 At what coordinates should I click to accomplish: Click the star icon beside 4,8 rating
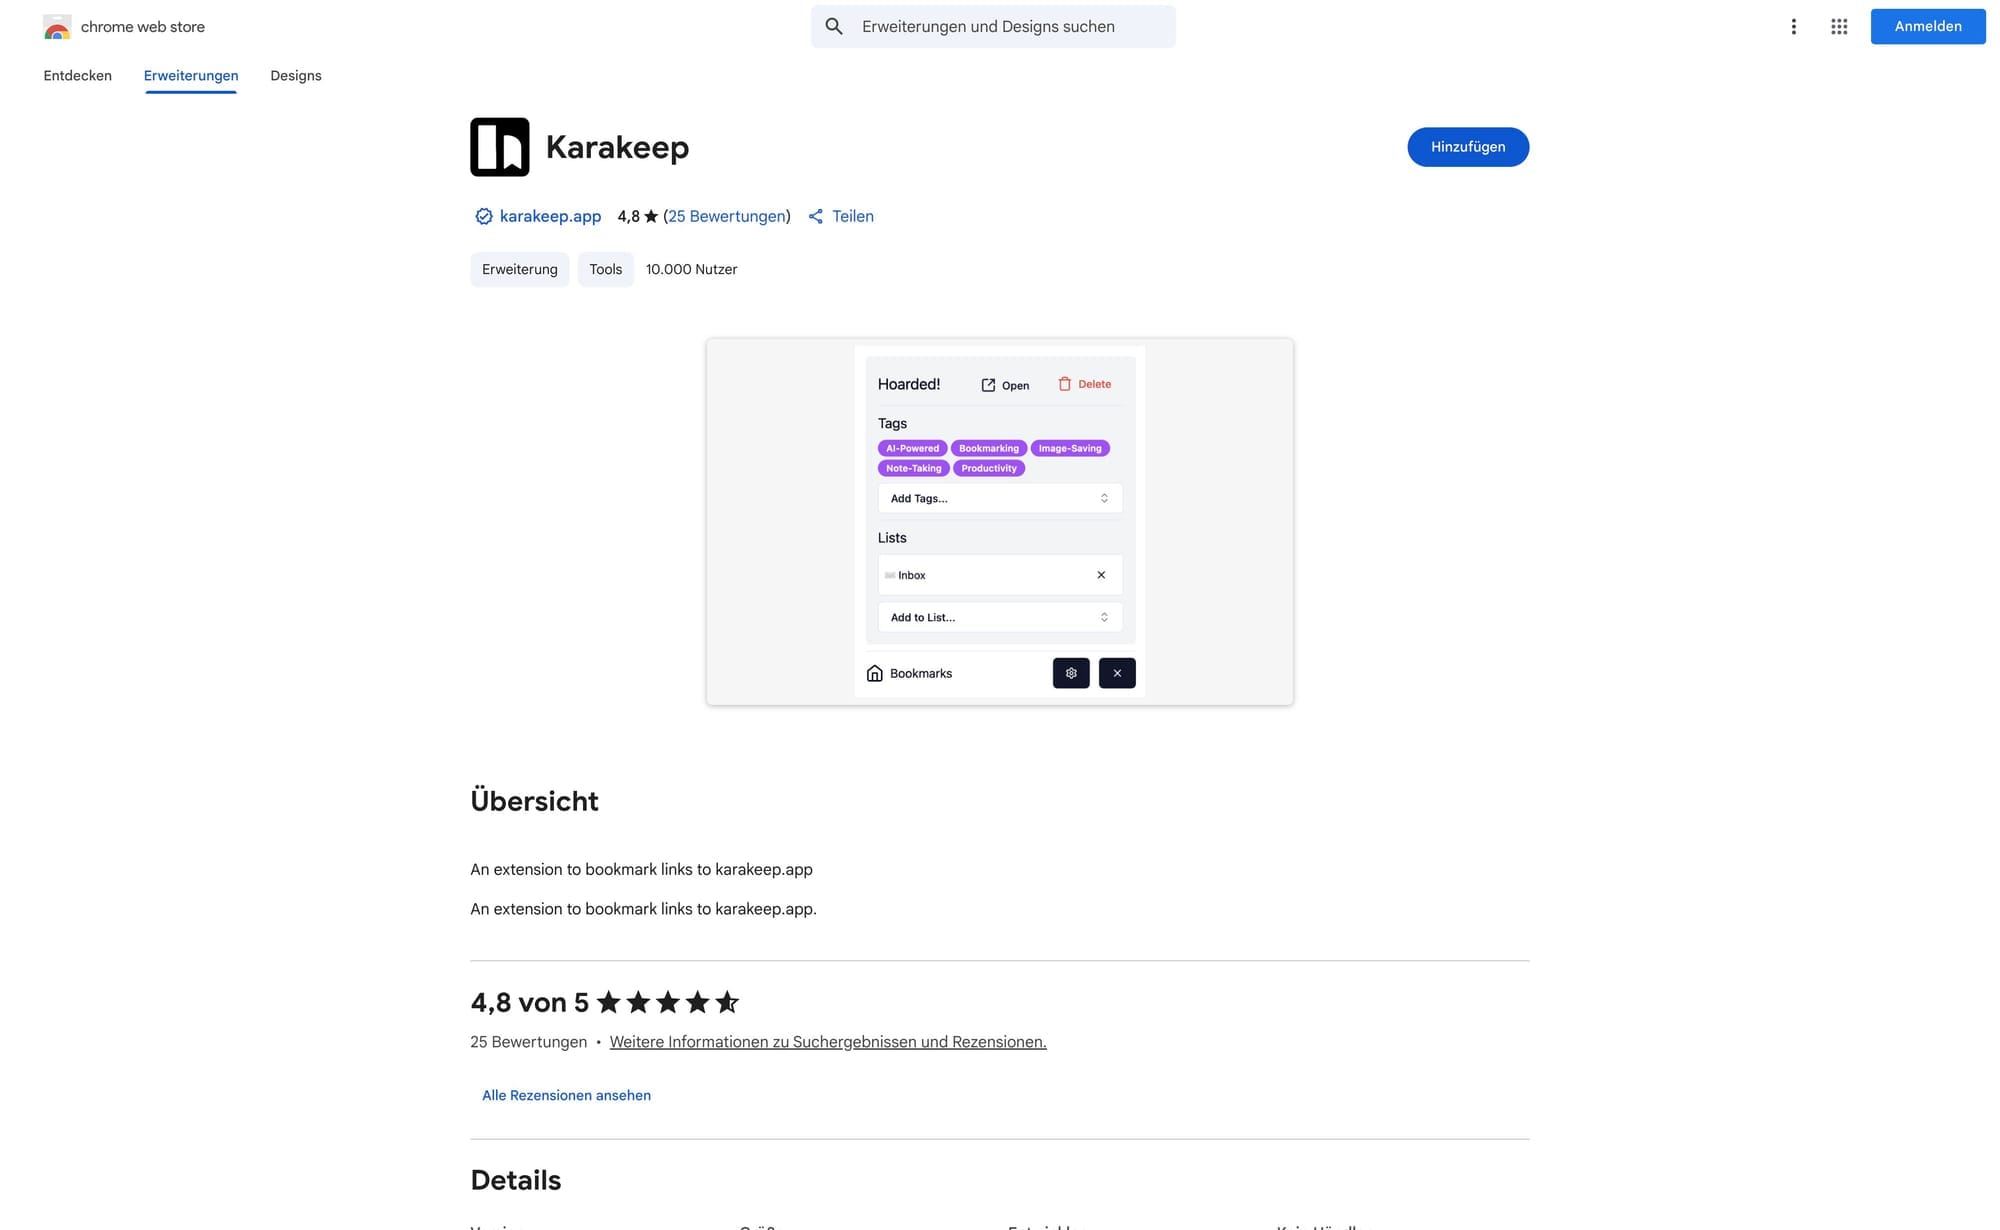pos(651,216)
